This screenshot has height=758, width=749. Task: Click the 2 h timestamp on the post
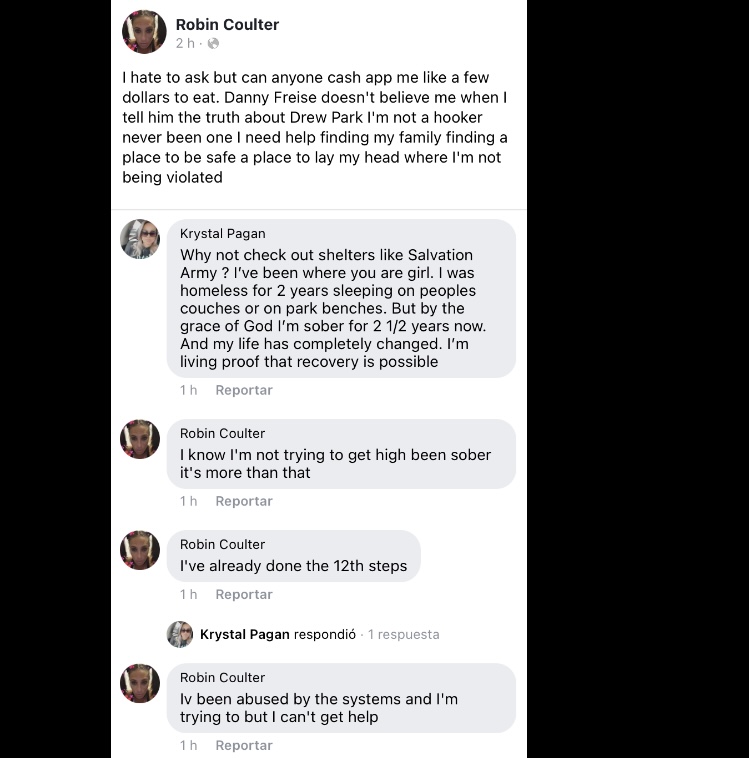pyautogui.click(x=185, y=44)
